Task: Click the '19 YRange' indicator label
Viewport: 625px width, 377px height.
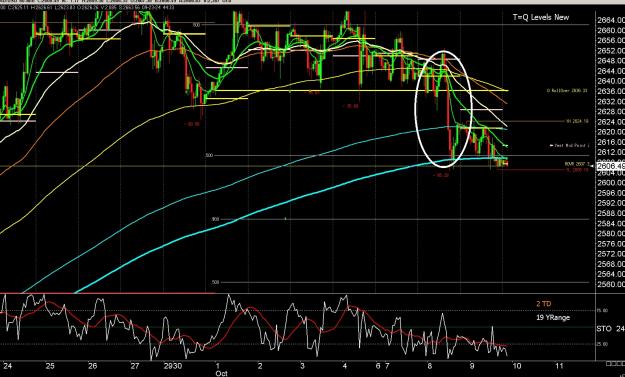Action: 553,318
